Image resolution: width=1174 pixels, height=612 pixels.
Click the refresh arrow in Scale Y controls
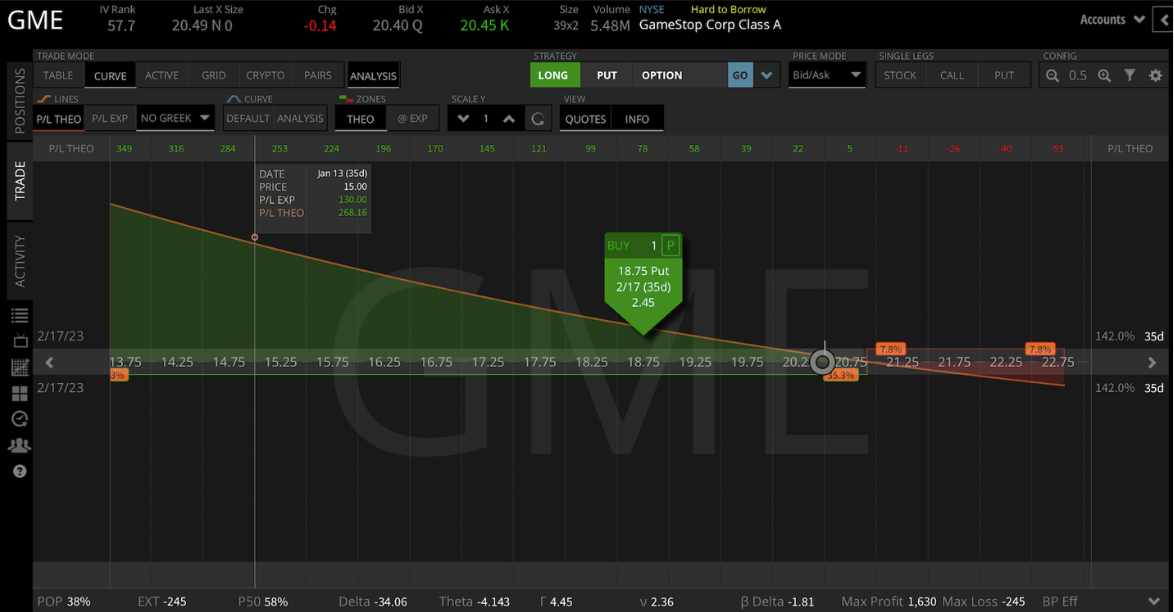click(537, 118)
